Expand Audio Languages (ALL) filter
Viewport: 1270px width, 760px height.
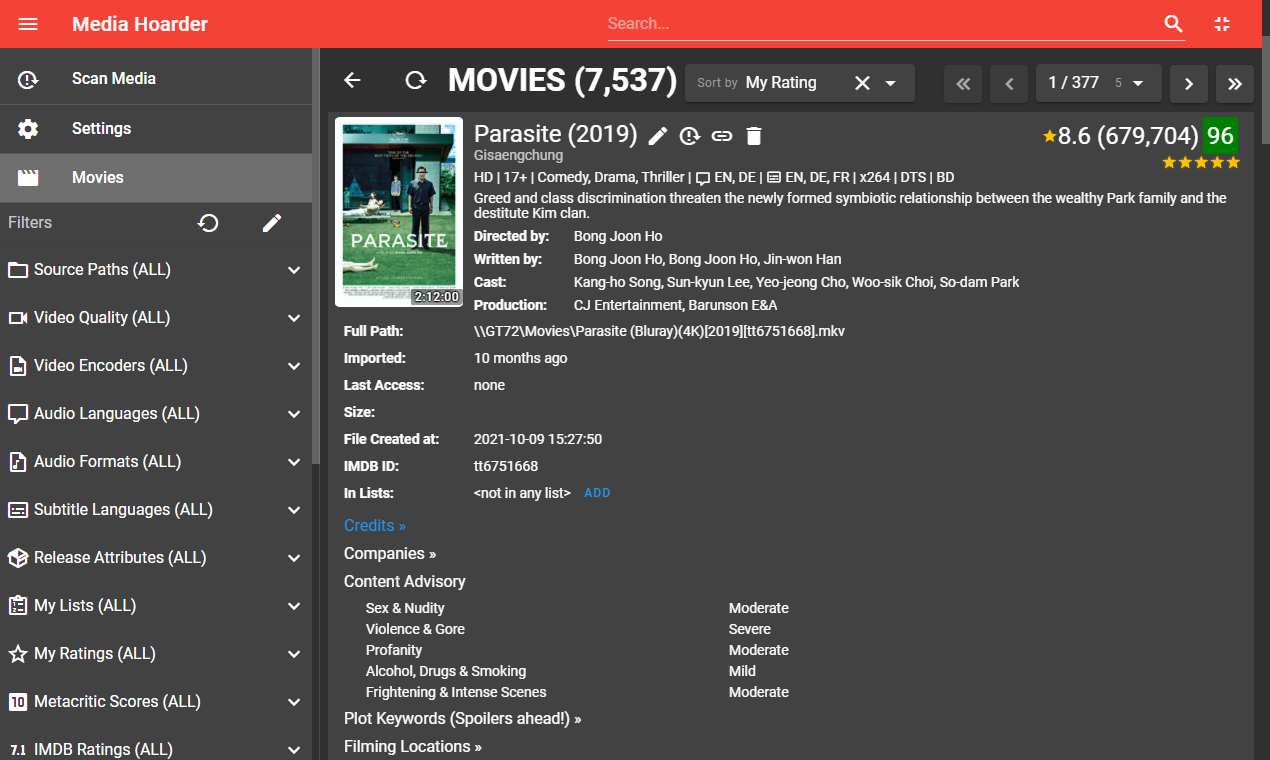pyautogui.click(x=156, y=414)
